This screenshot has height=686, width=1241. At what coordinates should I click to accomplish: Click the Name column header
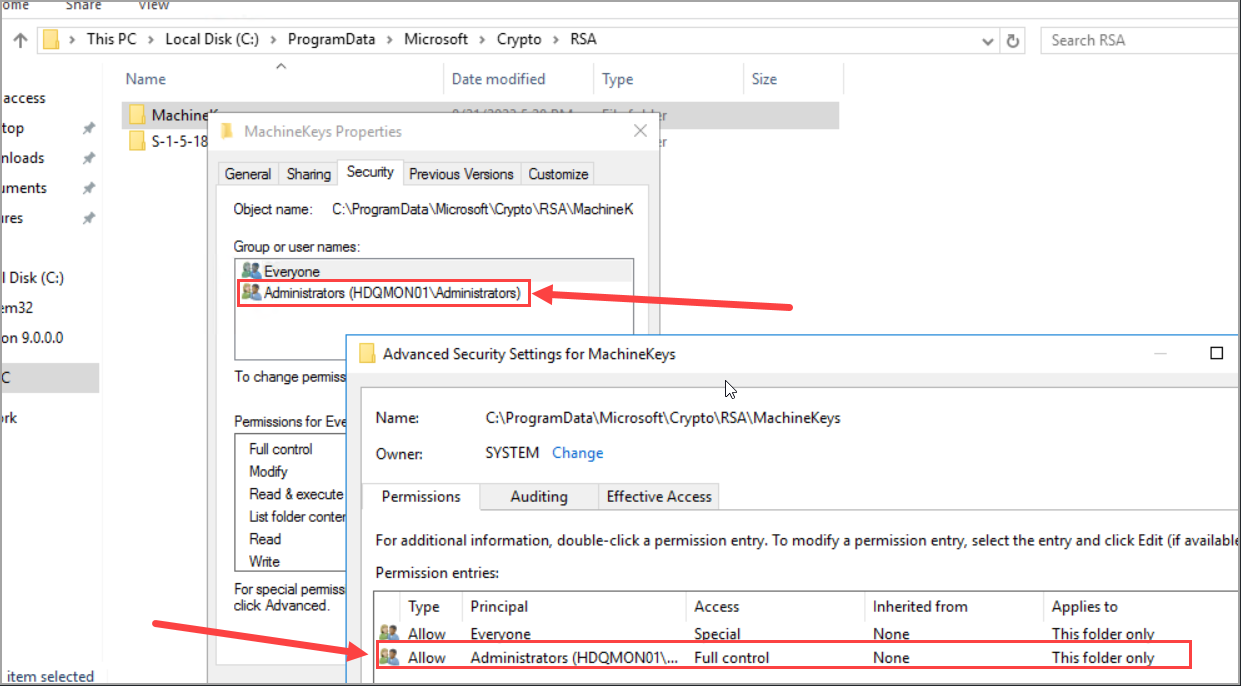(146, 78)
